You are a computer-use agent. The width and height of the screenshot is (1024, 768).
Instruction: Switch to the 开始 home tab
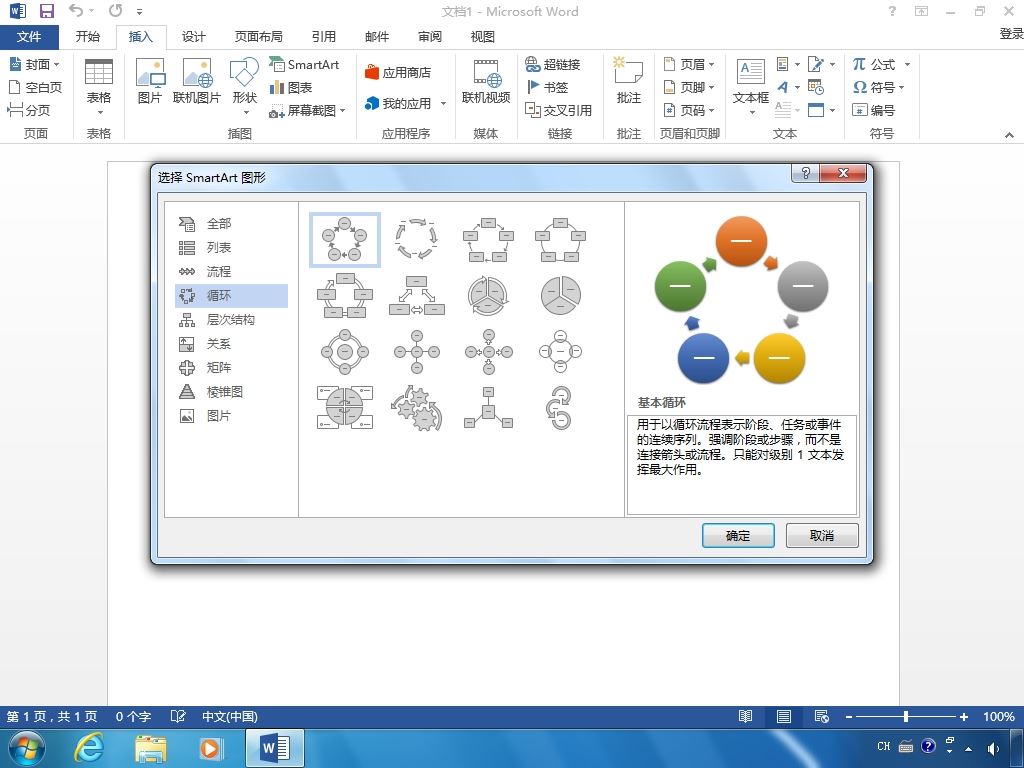(x=88, y=37)
